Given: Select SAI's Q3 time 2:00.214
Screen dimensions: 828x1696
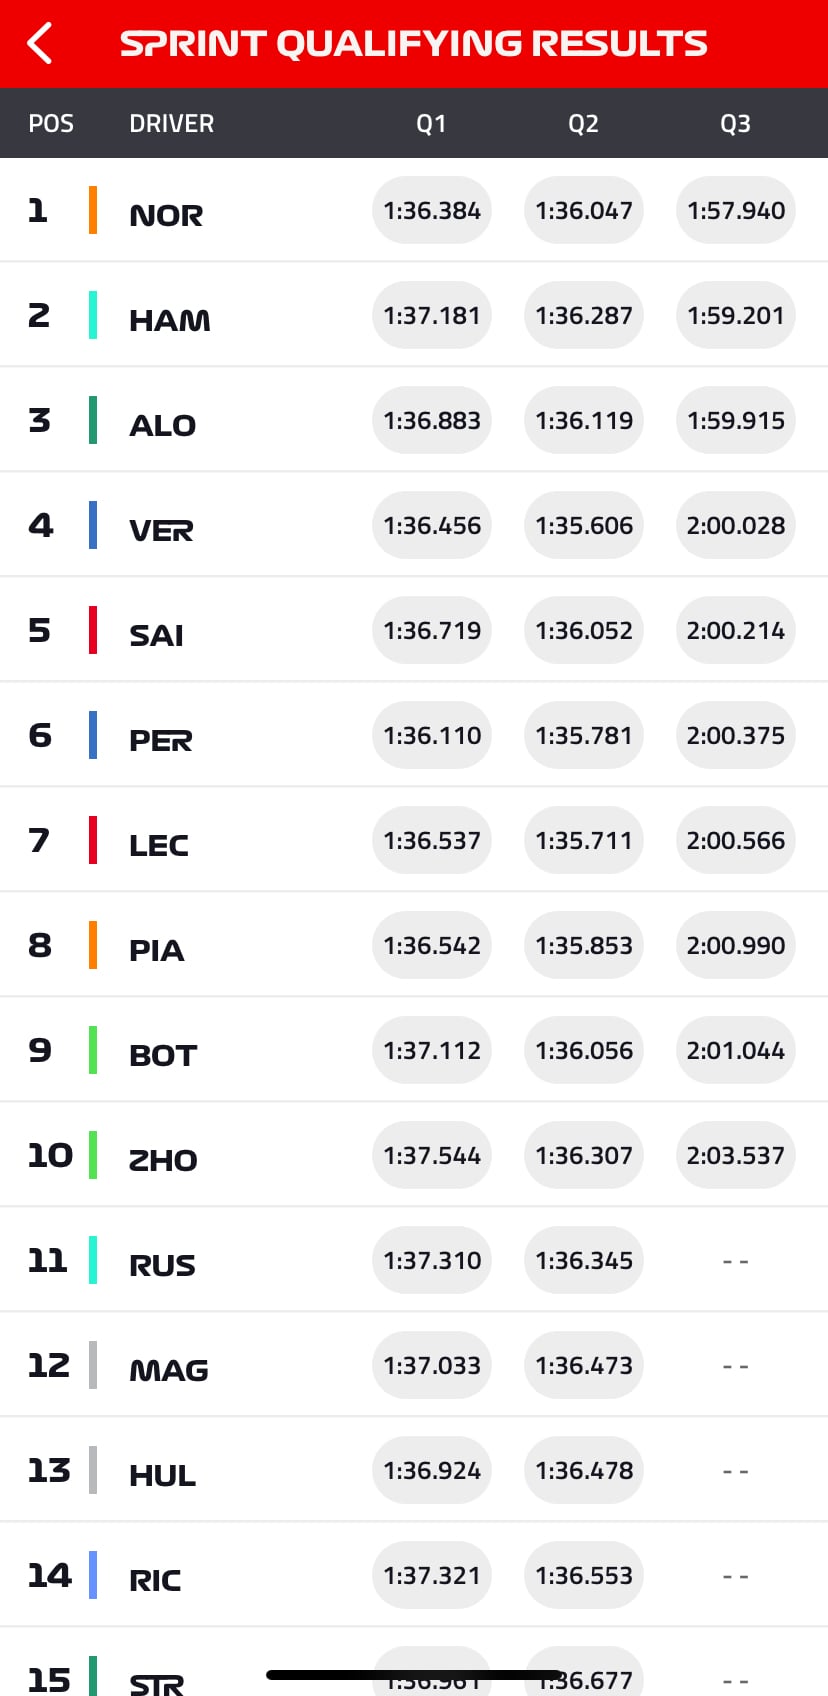Looking at the screenshot, I should point(736,630).
